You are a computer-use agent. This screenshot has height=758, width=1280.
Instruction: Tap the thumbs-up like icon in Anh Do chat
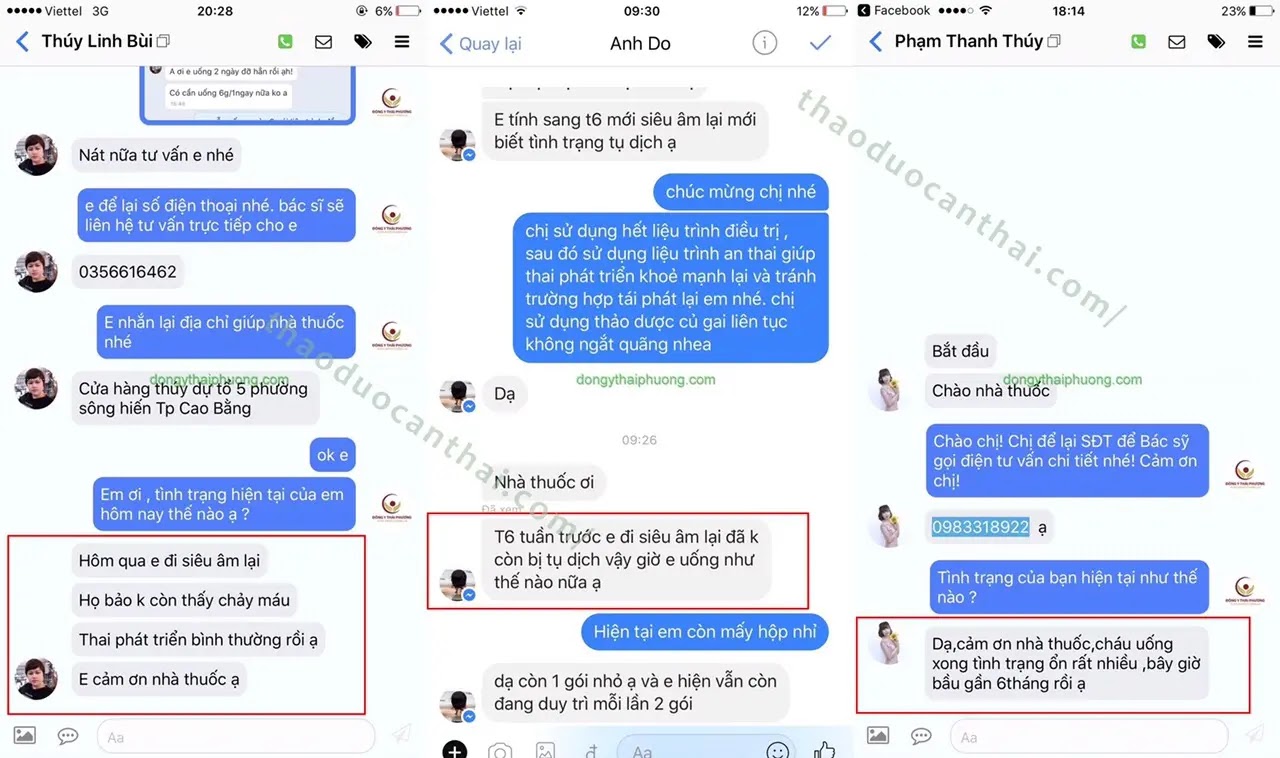coord(824,749)
